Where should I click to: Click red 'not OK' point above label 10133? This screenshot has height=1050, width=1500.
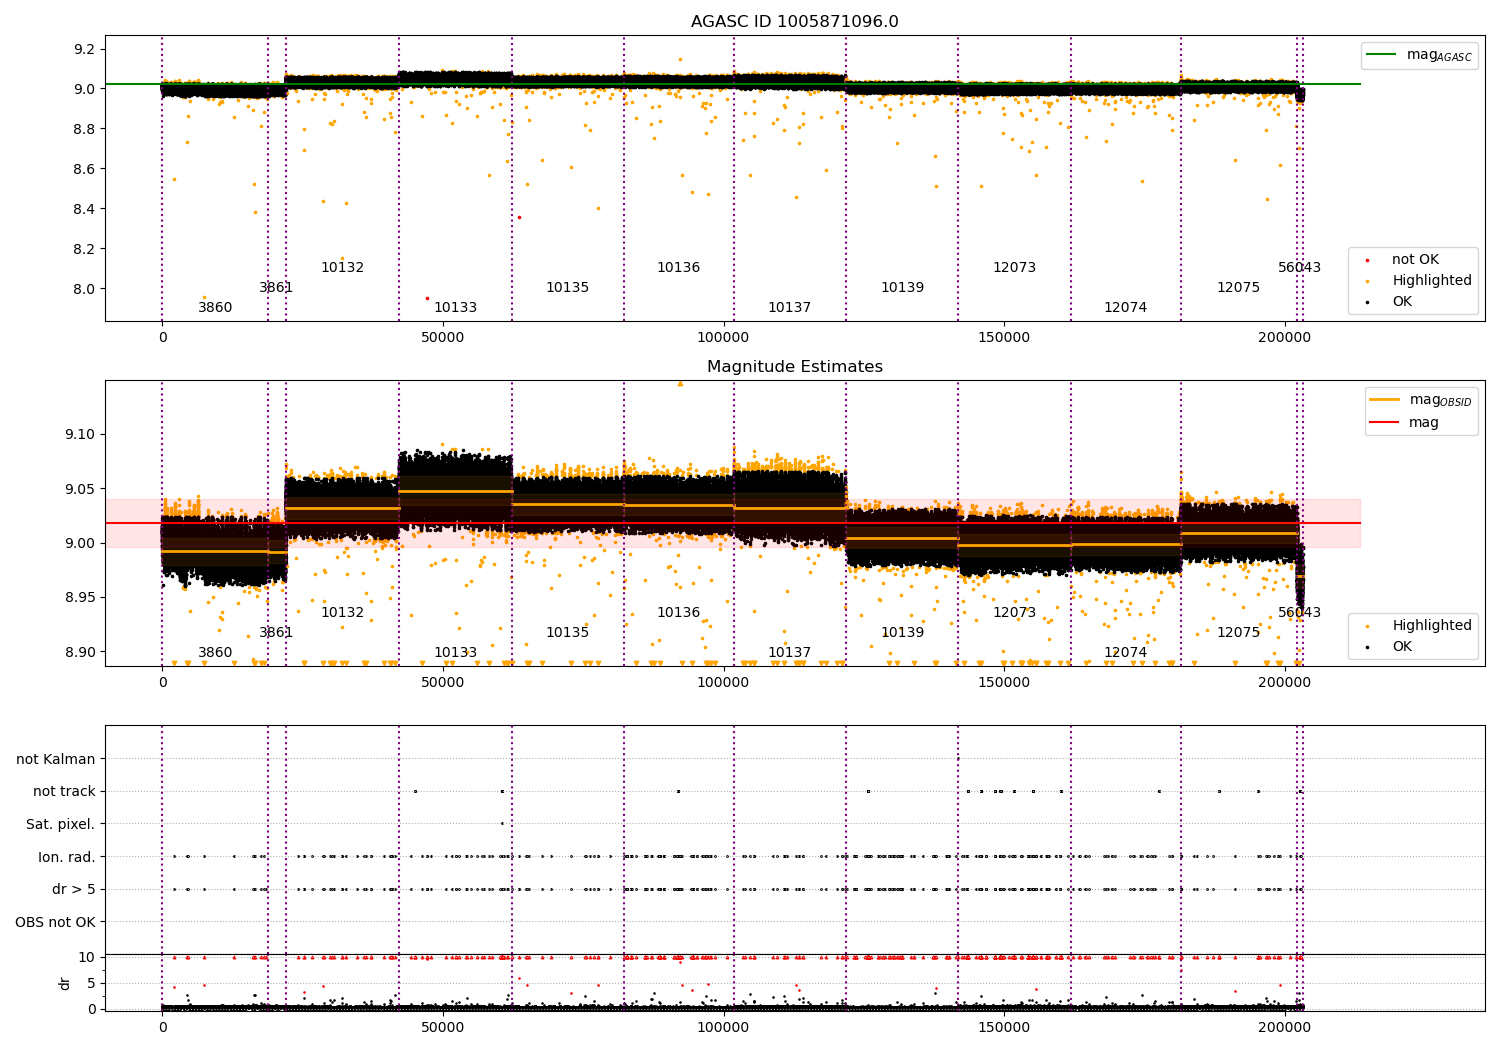coord(427,298)
